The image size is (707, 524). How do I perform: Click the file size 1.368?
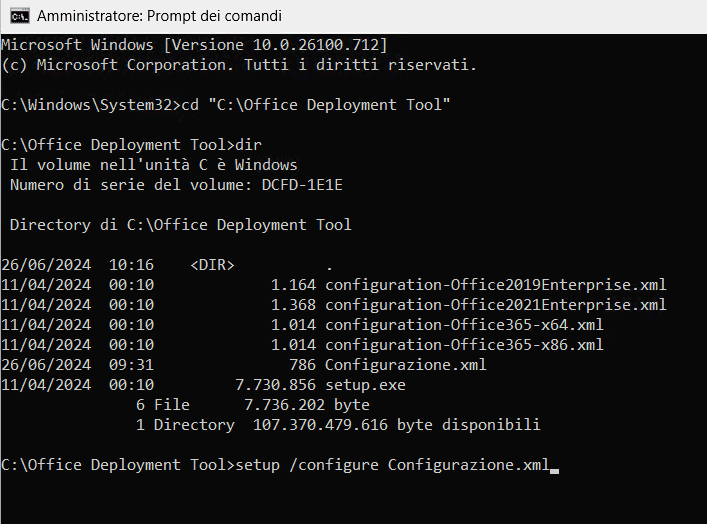coord(294,305)
